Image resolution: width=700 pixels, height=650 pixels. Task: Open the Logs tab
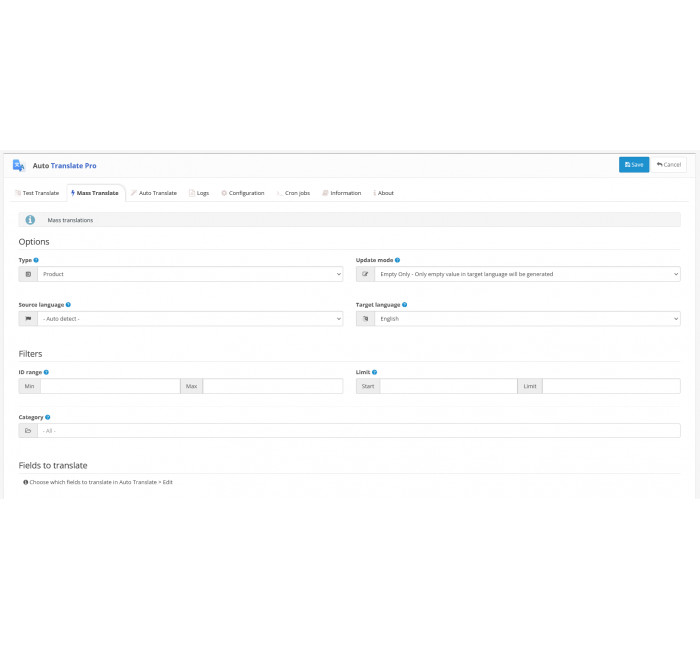tap(199, 193)
